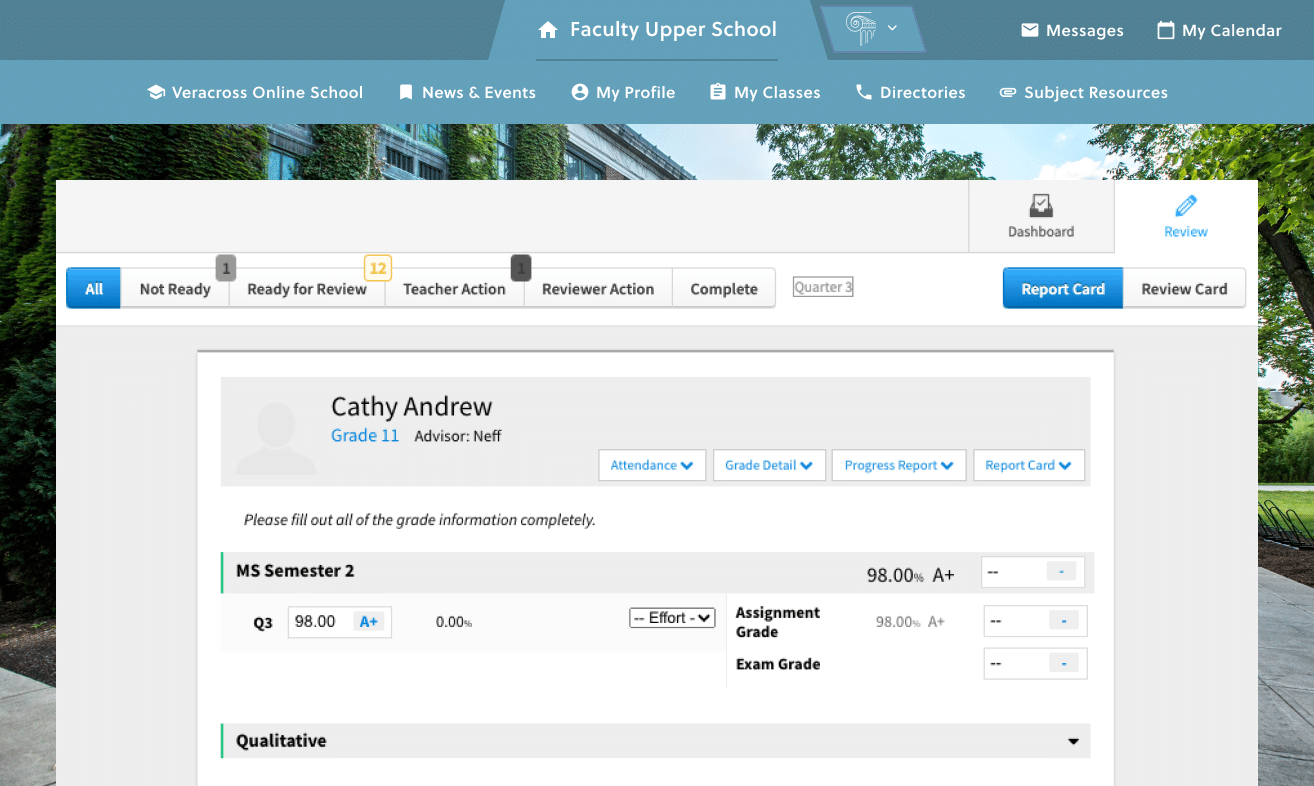Click the Subject Resources link icon
Image resolution: width=1314 pixels, height=786 pixels.
click(x=1008, y=92)
